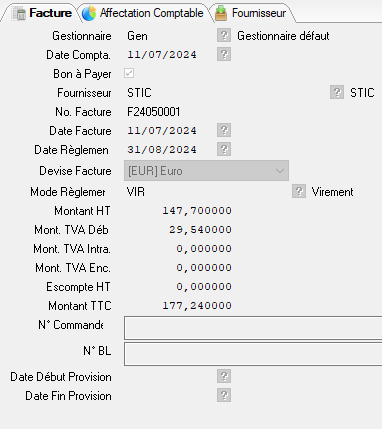
Task: Click into the N° BL field
Action: (253, 354)
